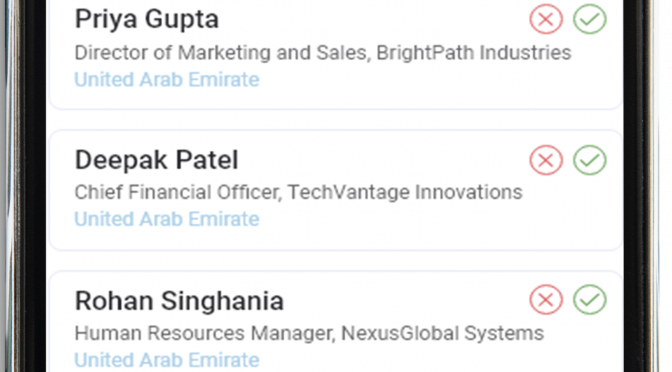The height and width of the screenshot is (372, 672).
Task: Select the TechVantage Innovations company name
Action: coord(405,192)
